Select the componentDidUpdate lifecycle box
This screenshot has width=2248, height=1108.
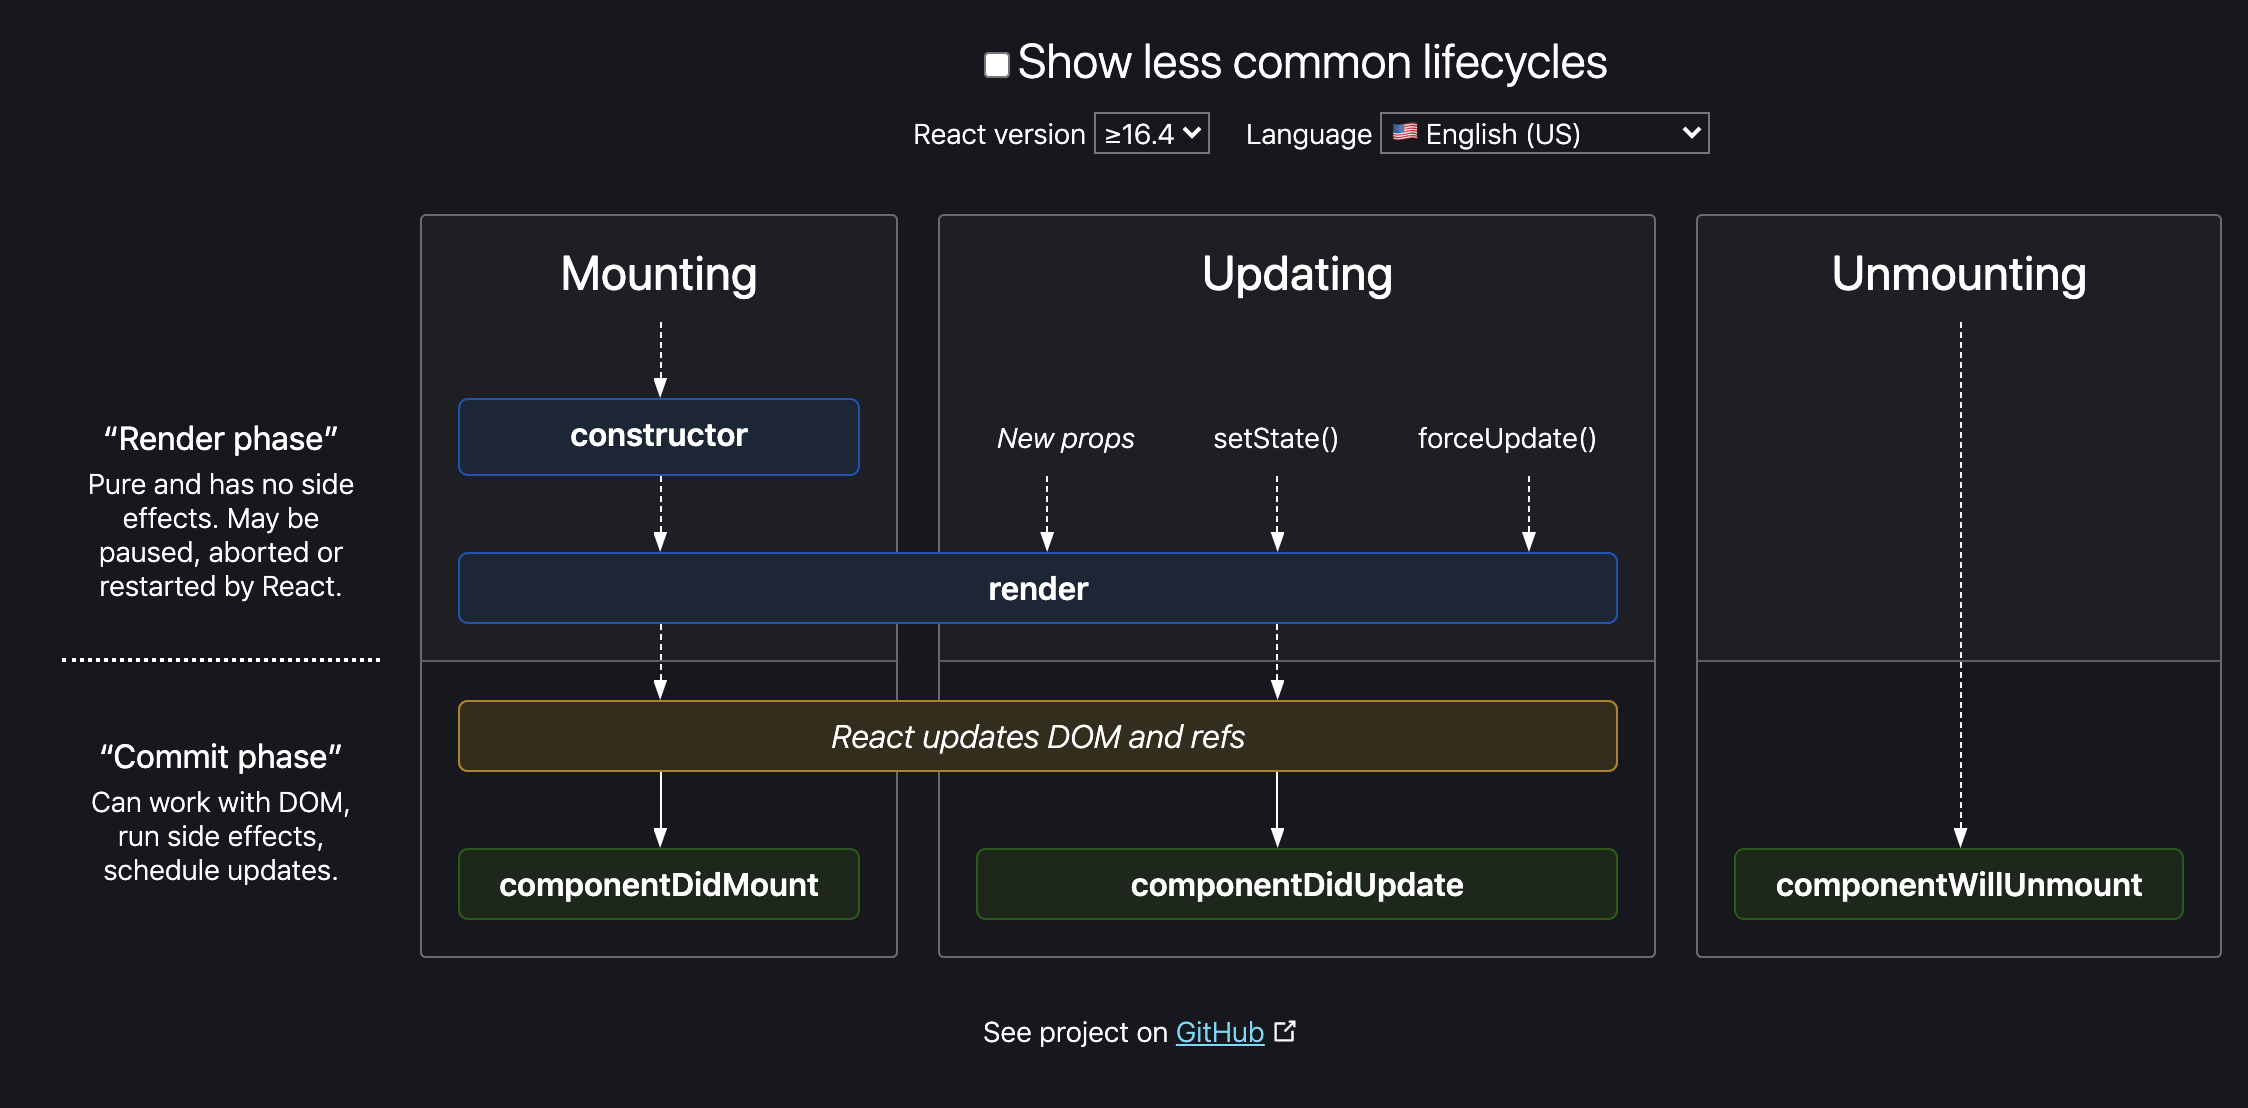coord(1296,884)
